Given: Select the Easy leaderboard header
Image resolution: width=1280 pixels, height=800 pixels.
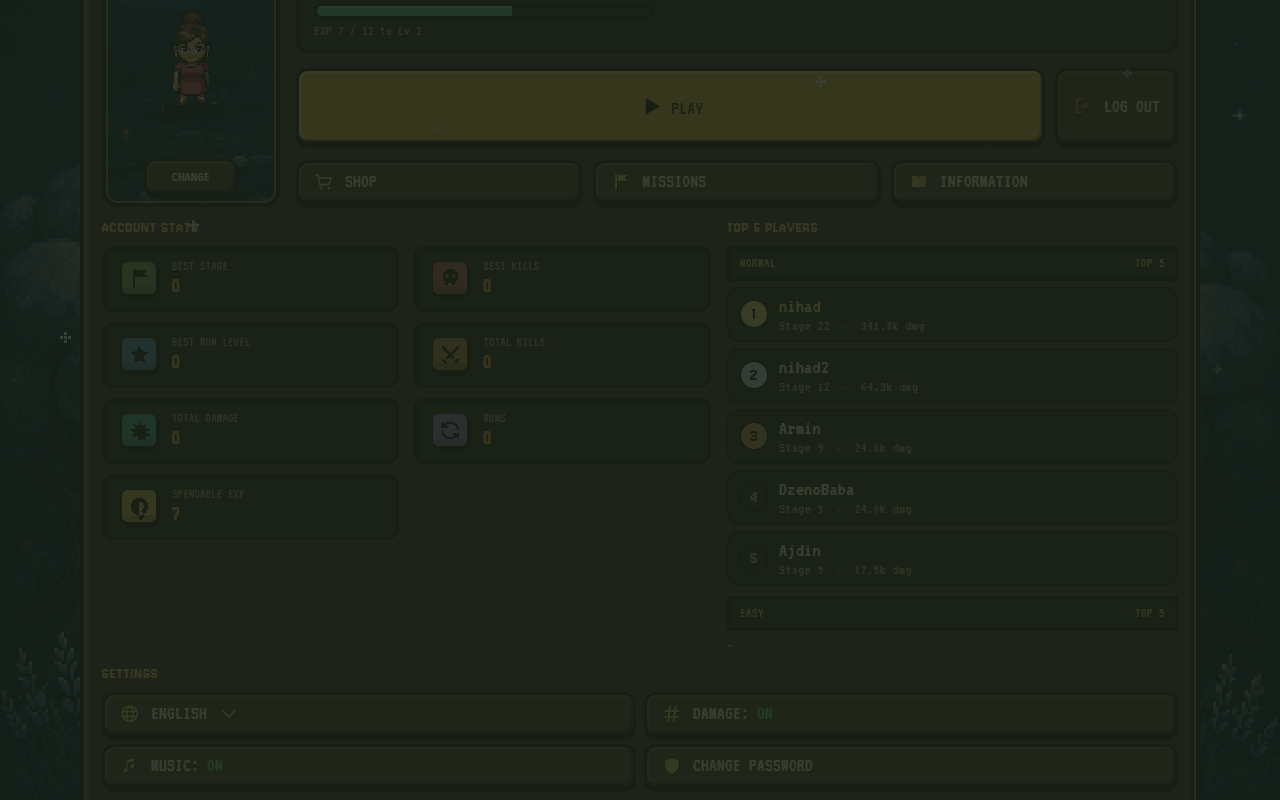Looking at the screenshot, I should pyautogui.click(x=952, y=613).
